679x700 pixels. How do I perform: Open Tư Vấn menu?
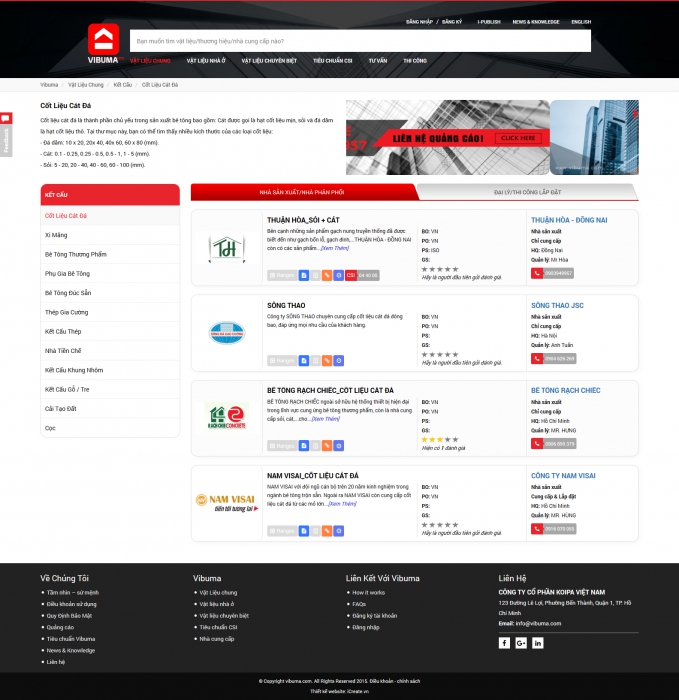point(378,61)
